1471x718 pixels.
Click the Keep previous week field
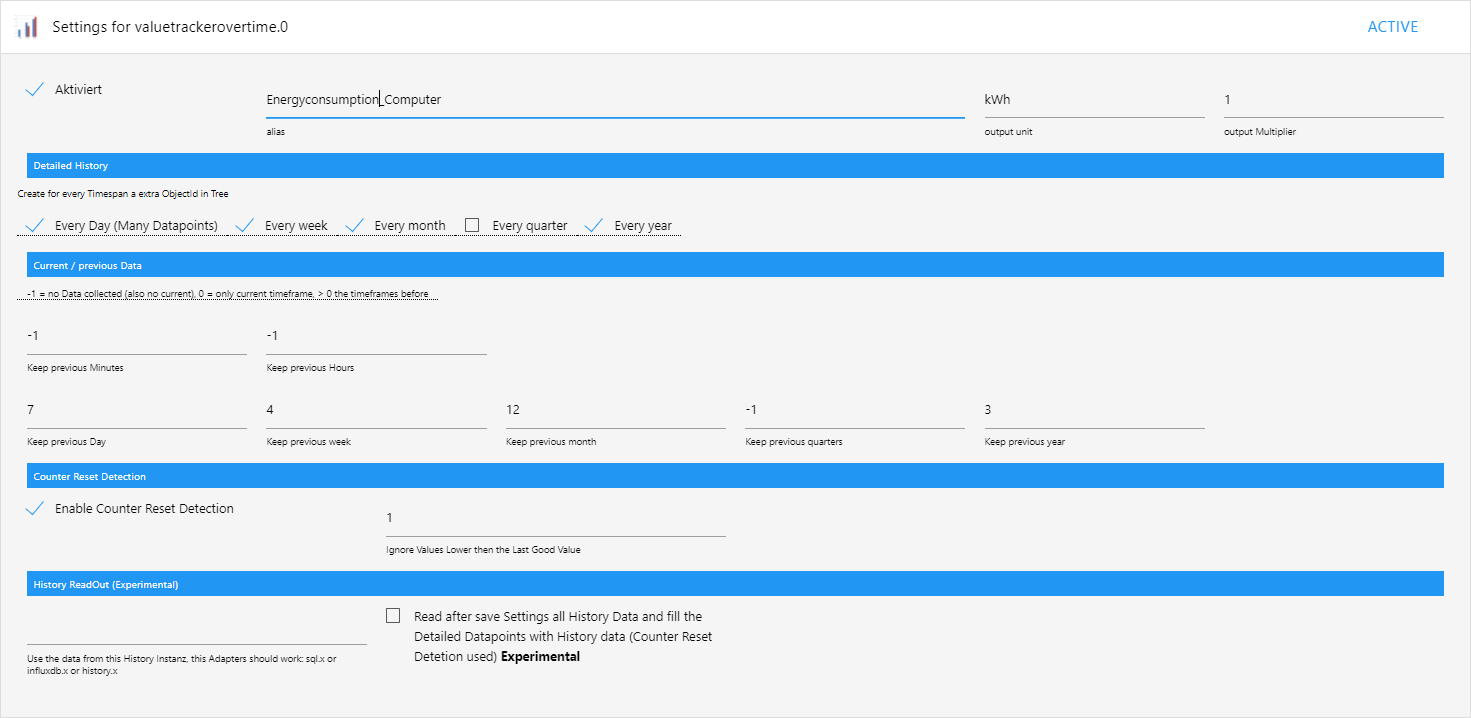click(x=376, y=410)
